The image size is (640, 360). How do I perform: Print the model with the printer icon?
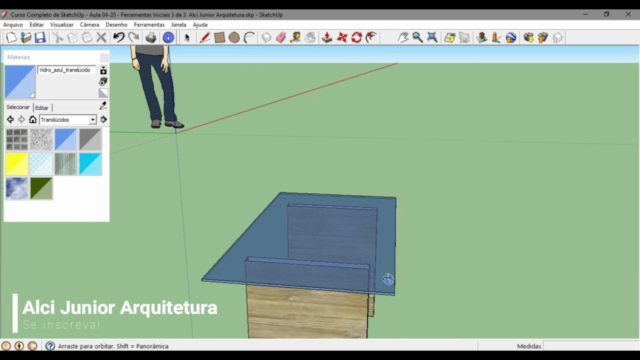point(151,38)
